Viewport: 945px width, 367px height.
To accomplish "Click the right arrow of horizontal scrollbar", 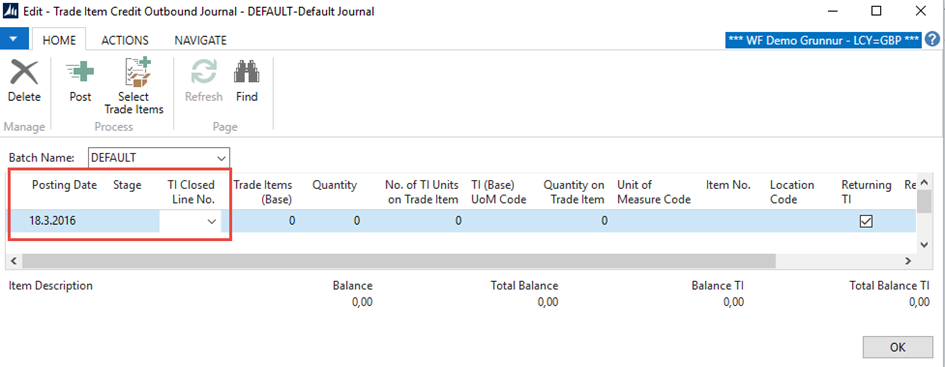I will point(908,261).
